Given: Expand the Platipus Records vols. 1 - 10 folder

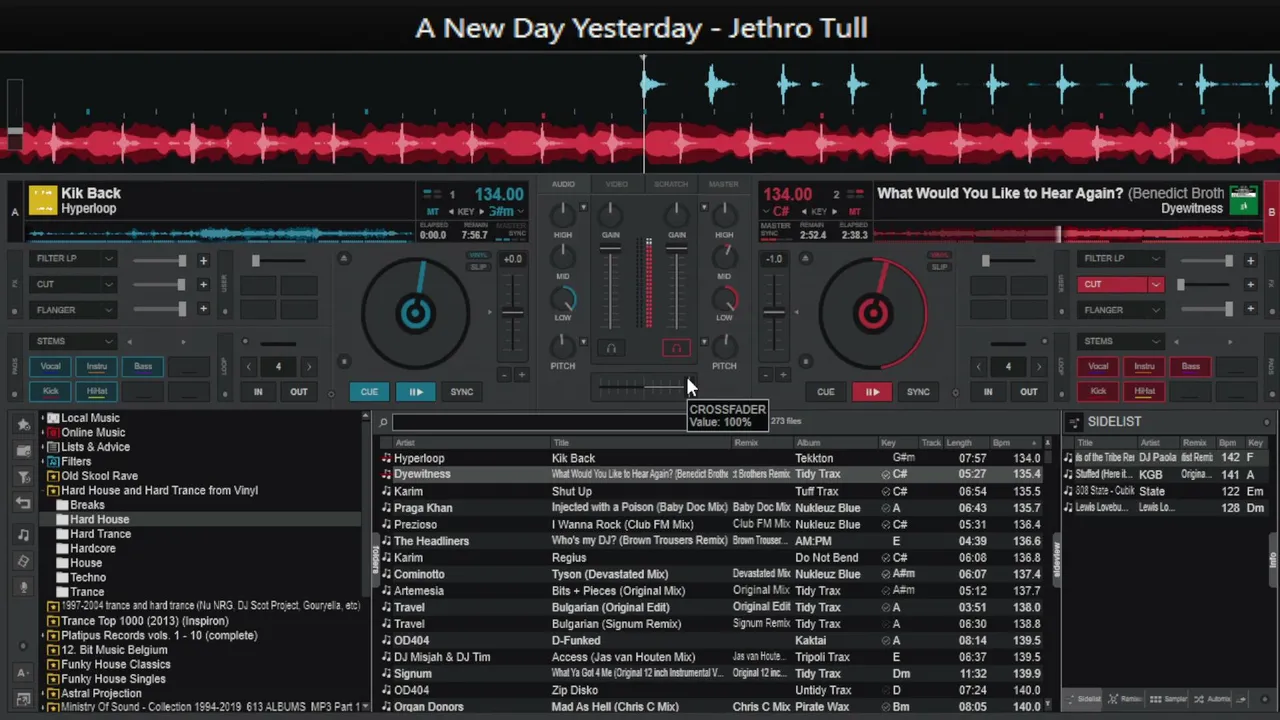Looking at the screenshot, I should point(44,636).
